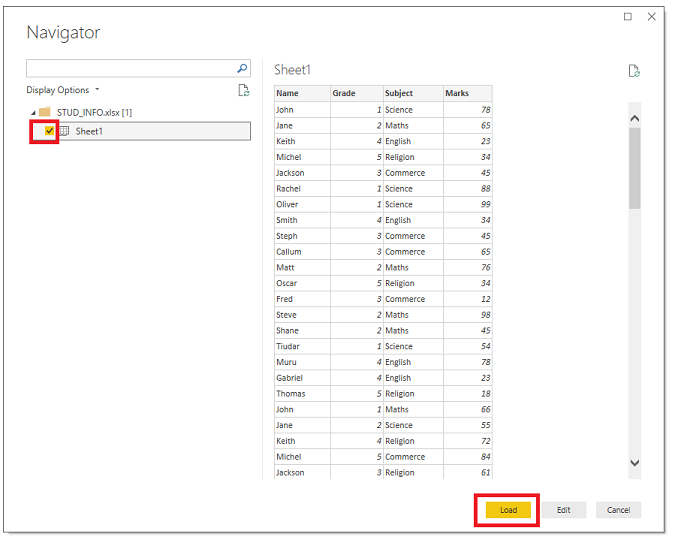Click the marks cell '55'
The height and width of the screenshot is (543, 678).
click(x=468, y=425)
